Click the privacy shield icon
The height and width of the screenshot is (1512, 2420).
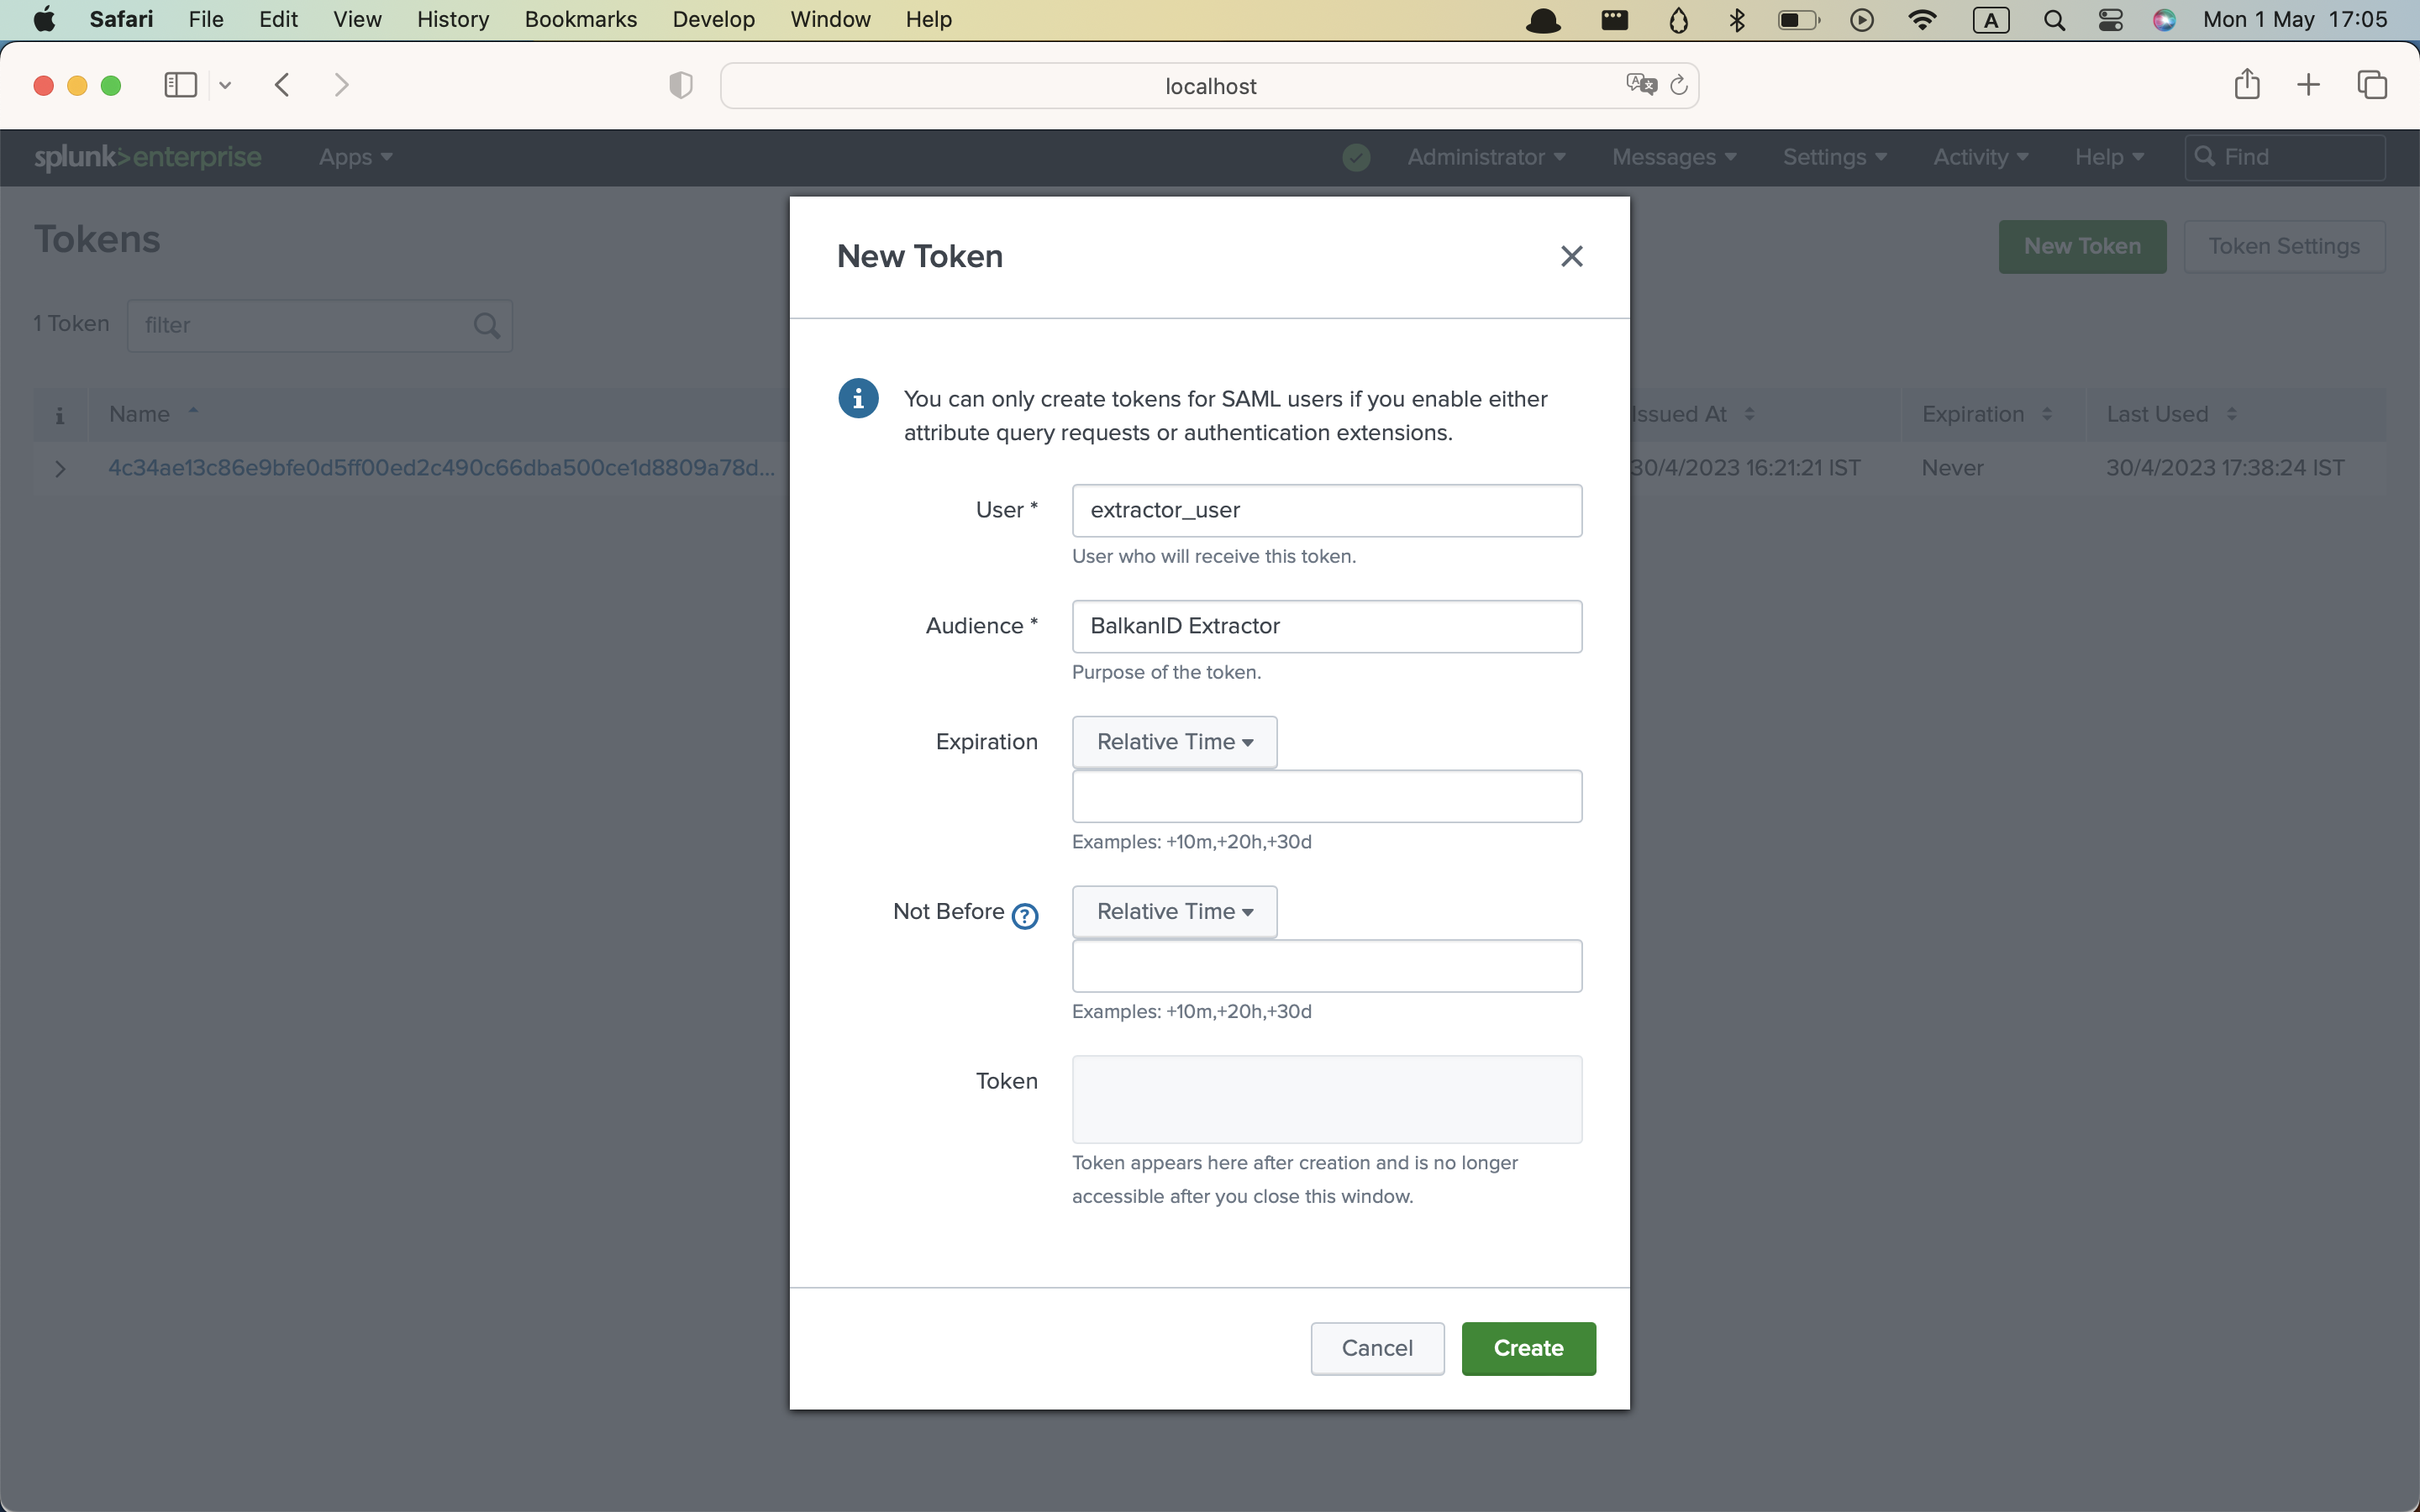tap(680, 86)
